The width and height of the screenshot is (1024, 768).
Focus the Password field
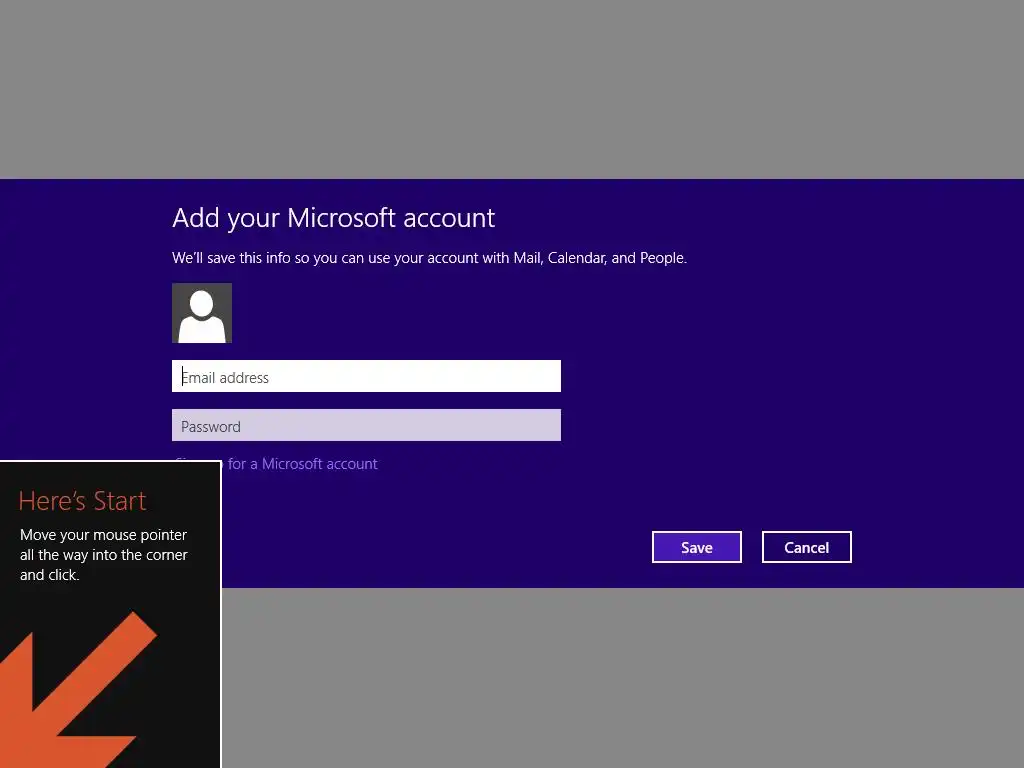point(366,425)
